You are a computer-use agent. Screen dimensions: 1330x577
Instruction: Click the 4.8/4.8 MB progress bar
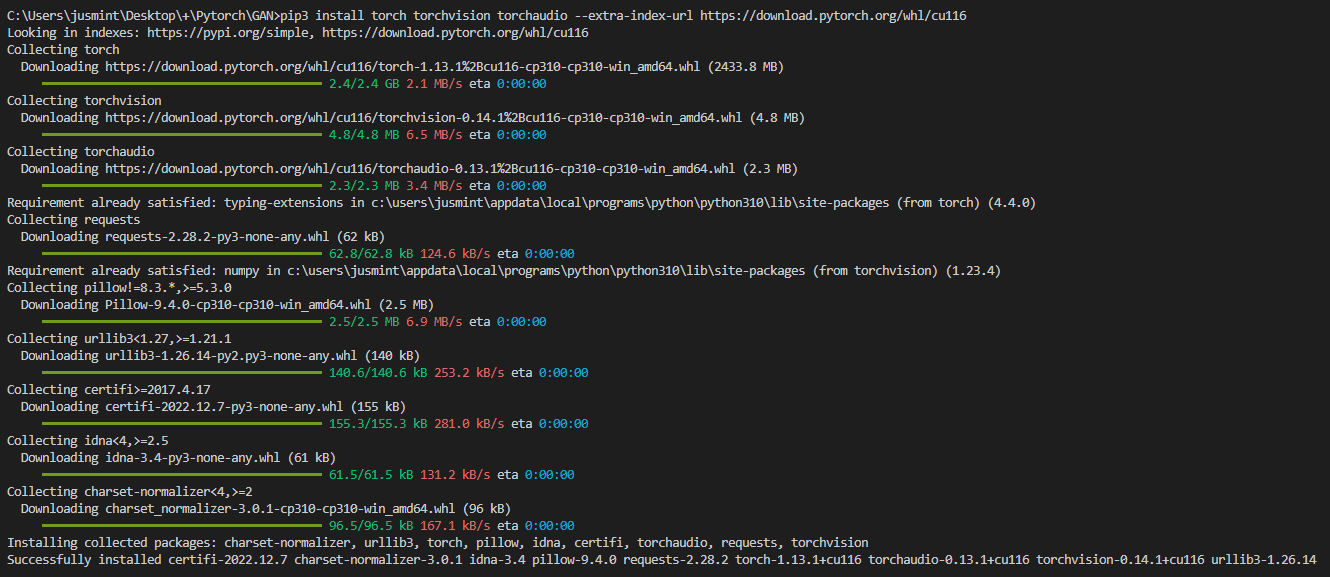click(x=182, y=135)
